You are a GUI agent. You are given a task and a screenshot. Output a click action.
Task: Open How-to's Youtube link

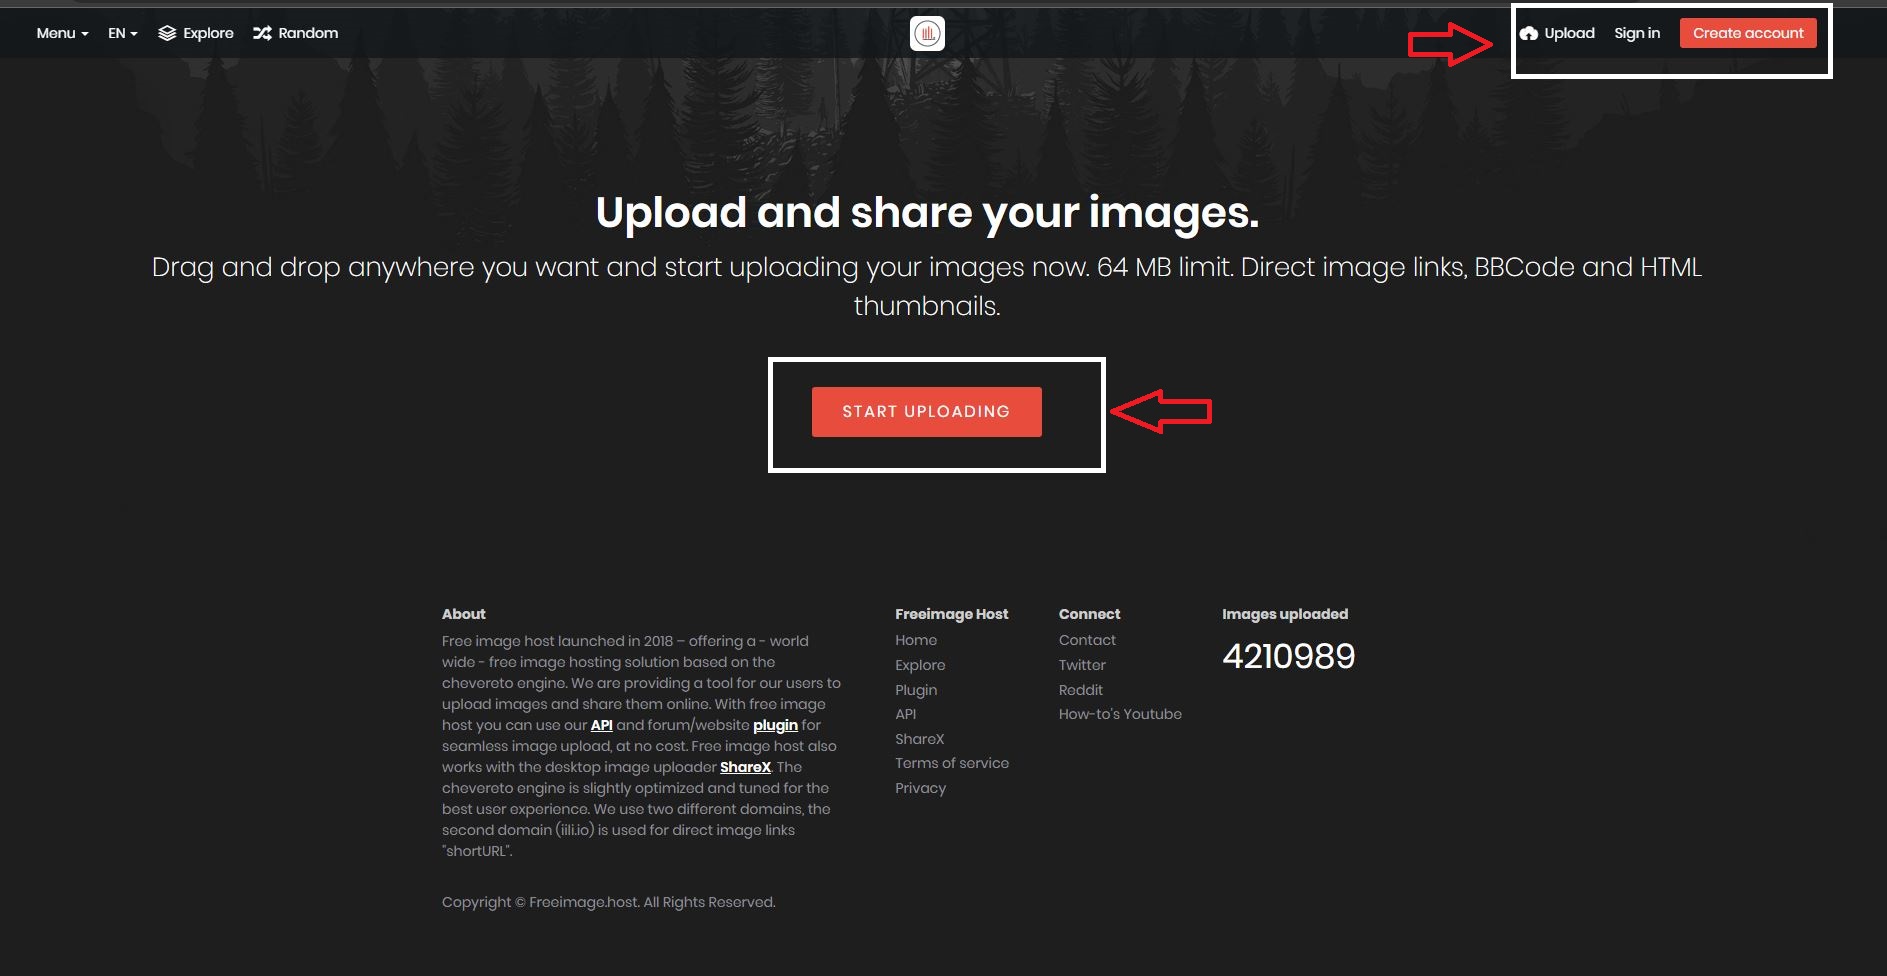pos(1119,715)
